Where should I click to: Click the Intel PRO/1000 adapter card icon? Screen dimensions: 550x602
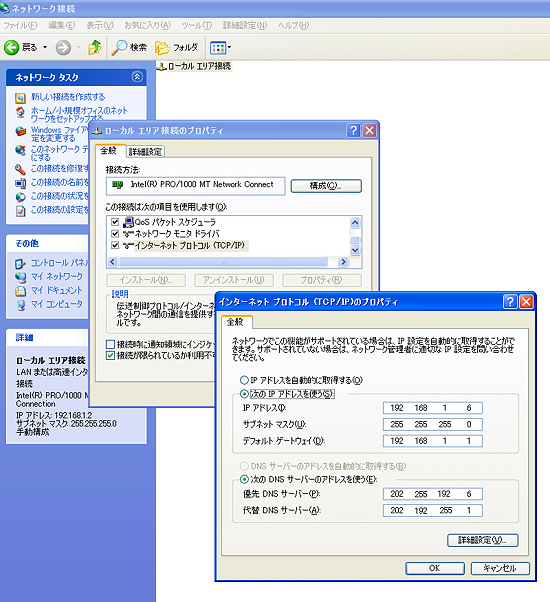117,185
